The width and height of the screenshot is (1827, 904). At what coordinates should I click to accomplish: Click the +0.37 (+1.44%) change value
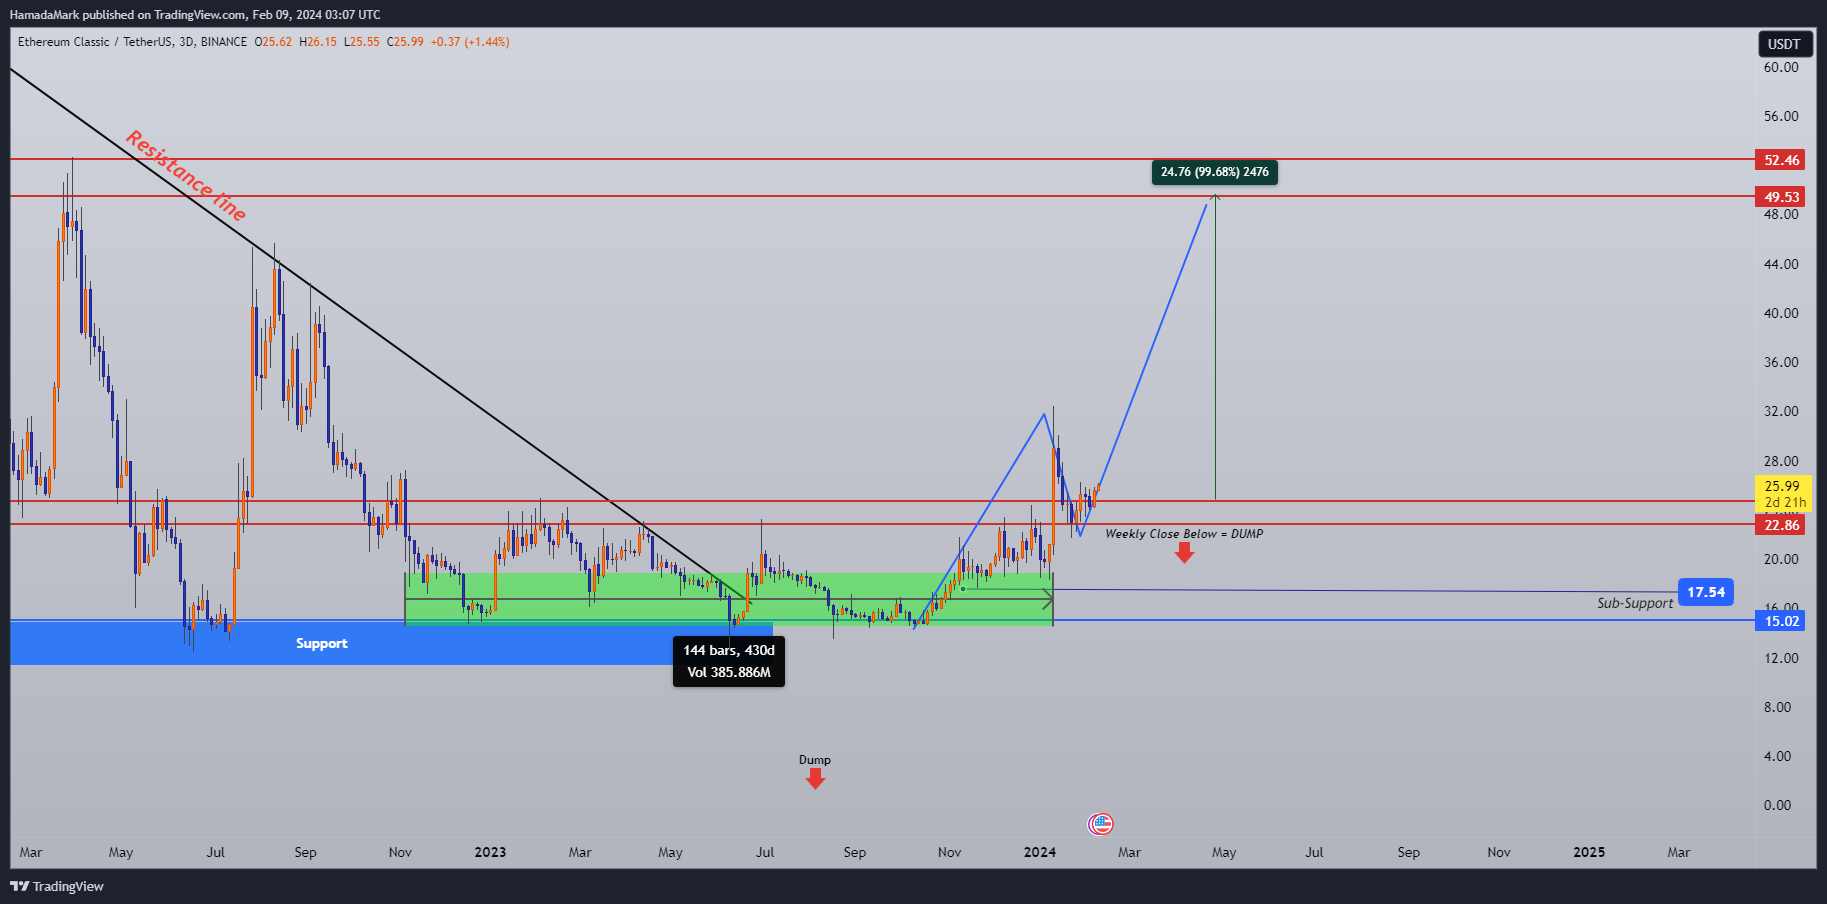[x=470, y=42]
